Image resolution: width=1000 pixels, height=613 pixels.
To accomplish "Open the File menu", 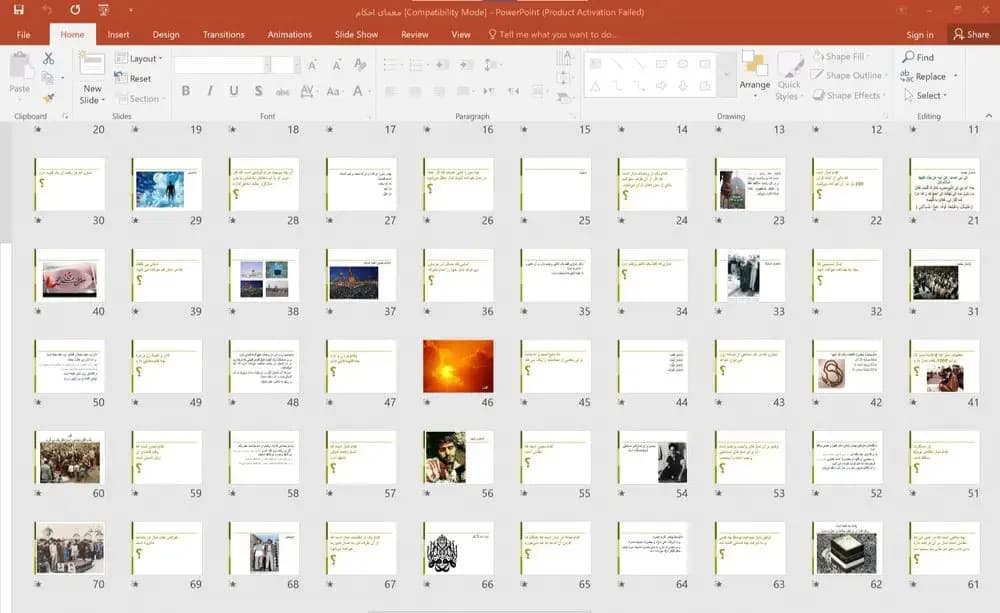I will (x=24, y=34).
